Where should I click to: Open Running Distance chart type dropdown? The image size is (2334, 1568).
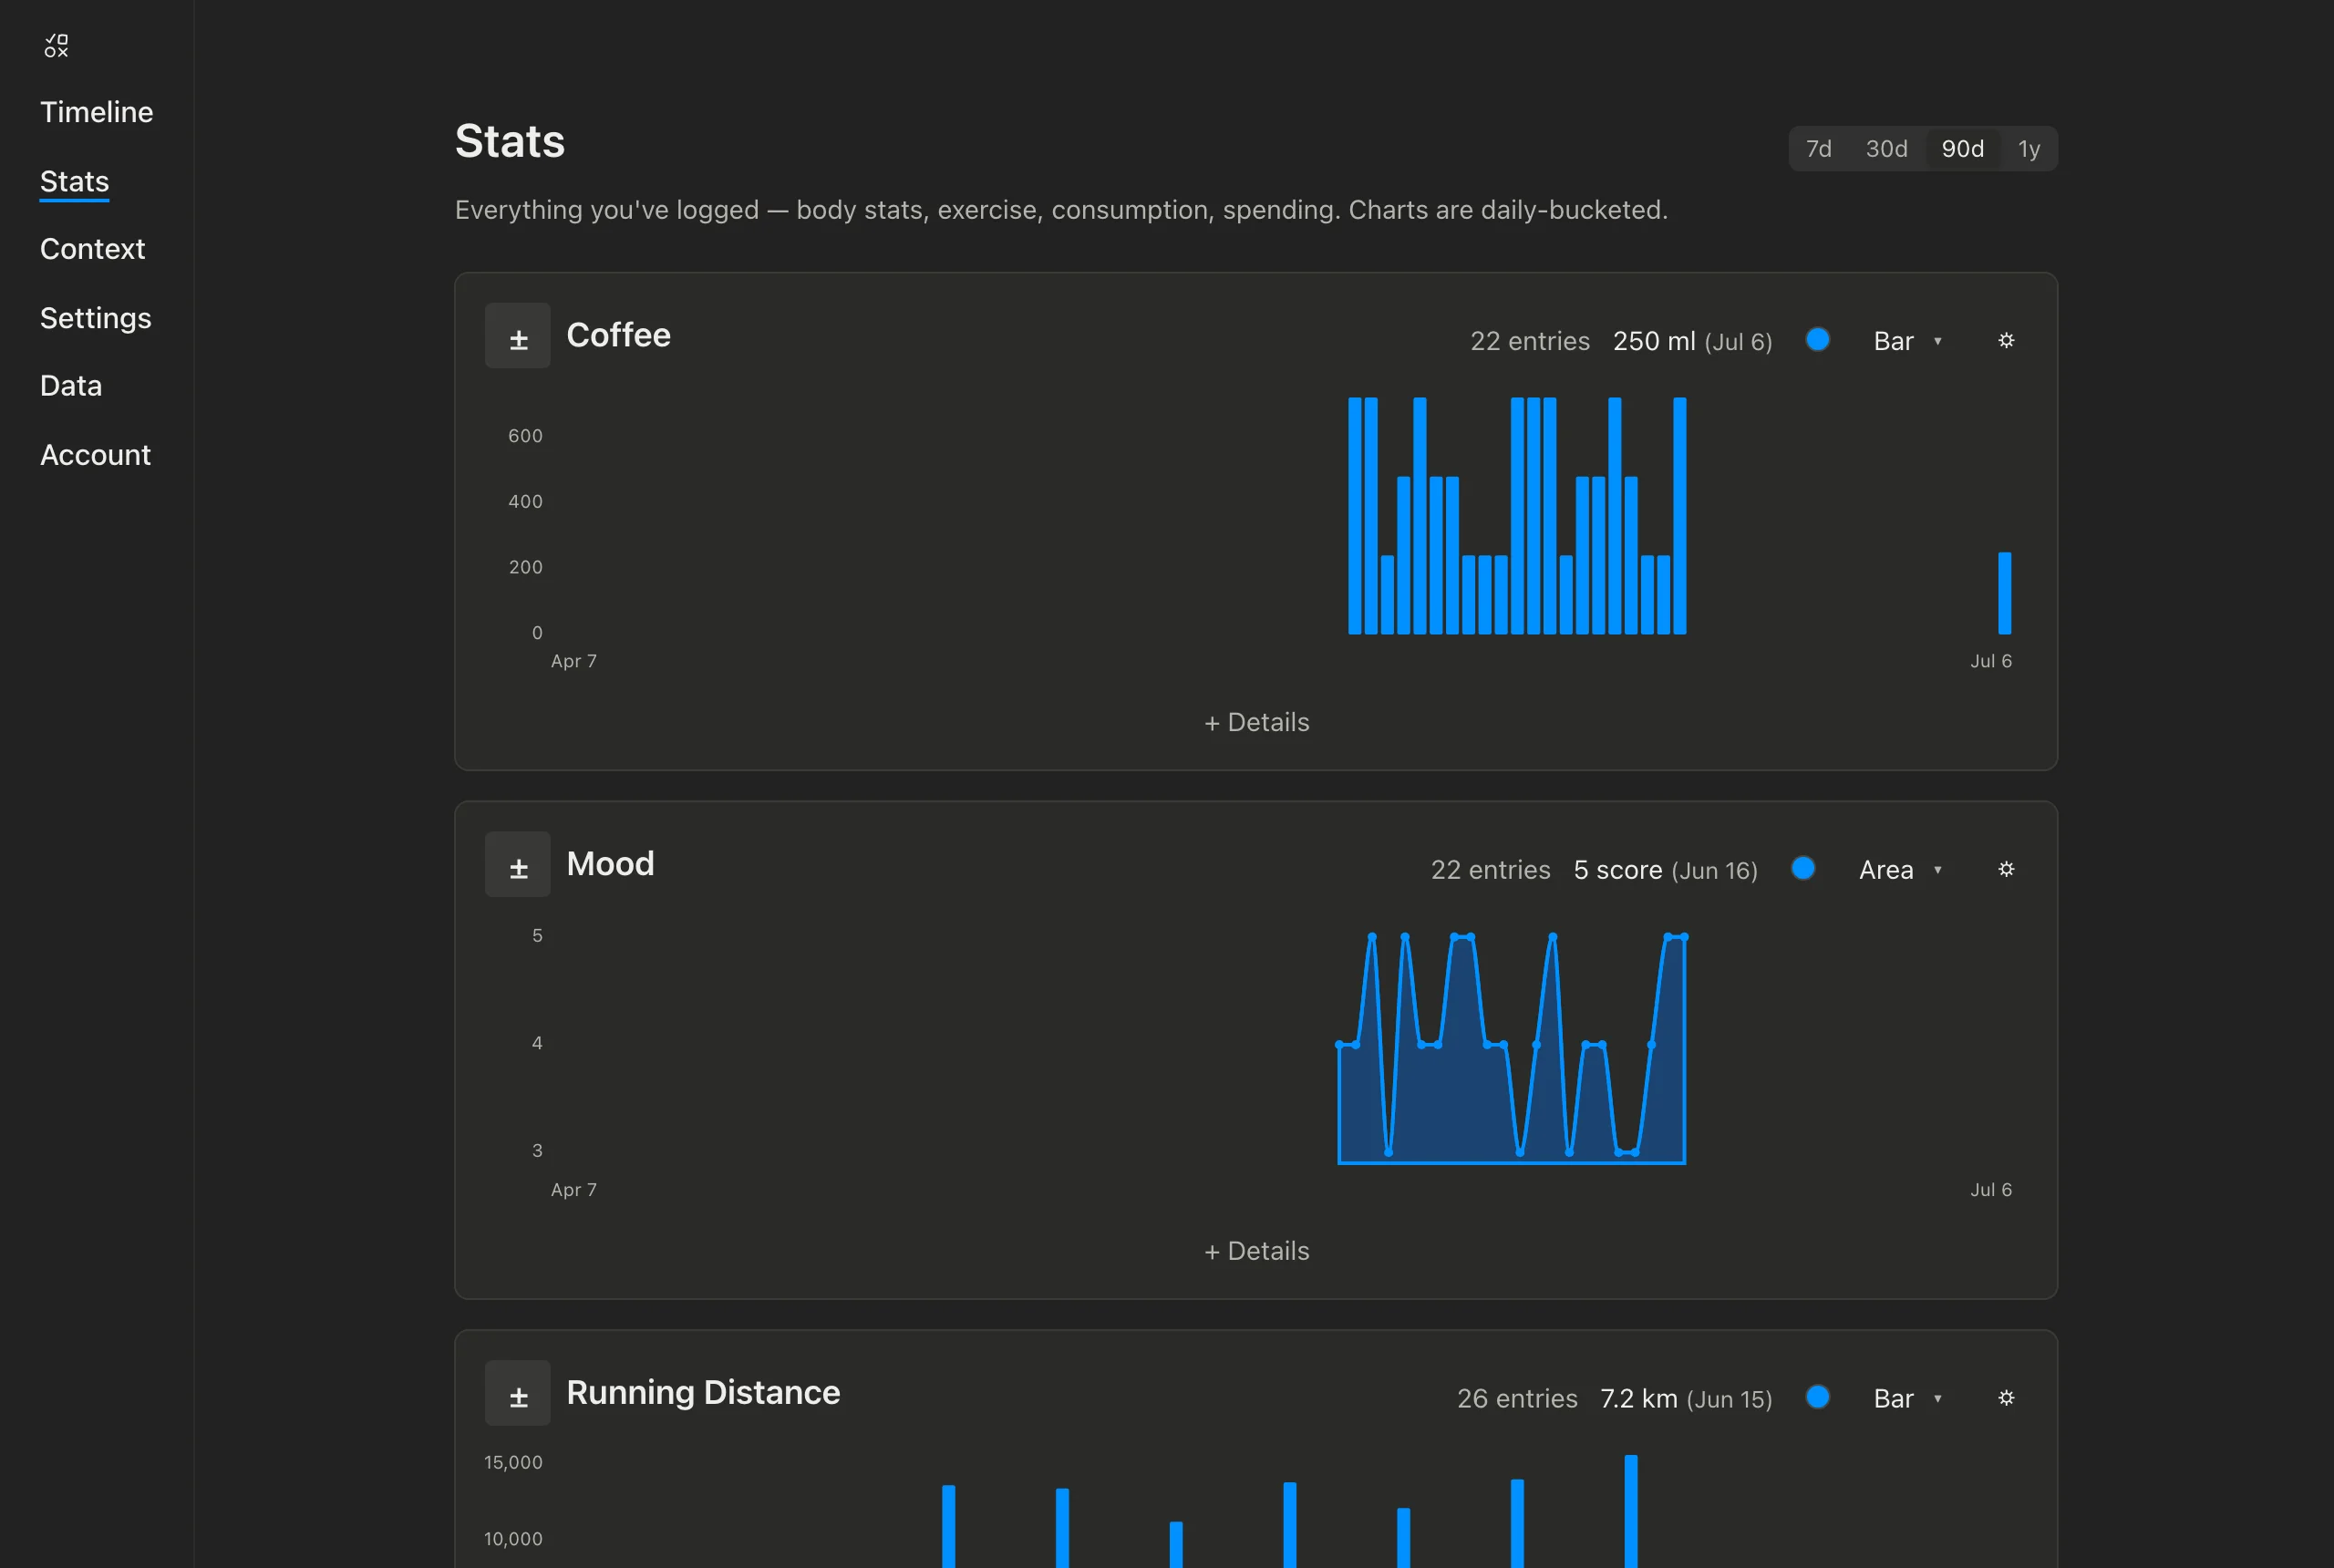tap(1908, 1398)
